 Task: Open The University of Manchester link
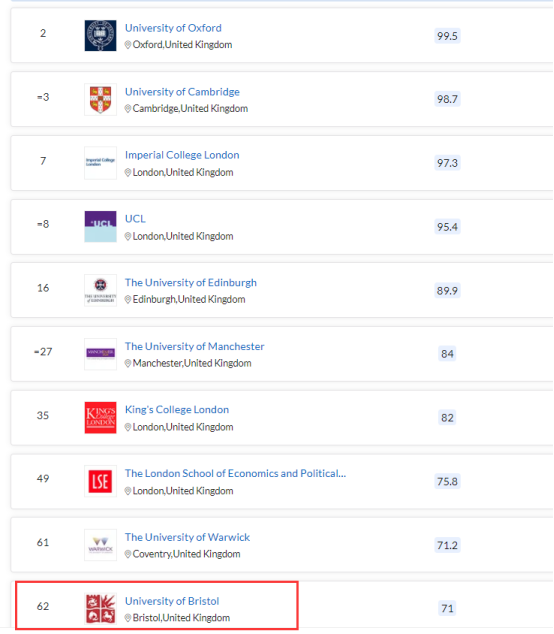[194, 346]
